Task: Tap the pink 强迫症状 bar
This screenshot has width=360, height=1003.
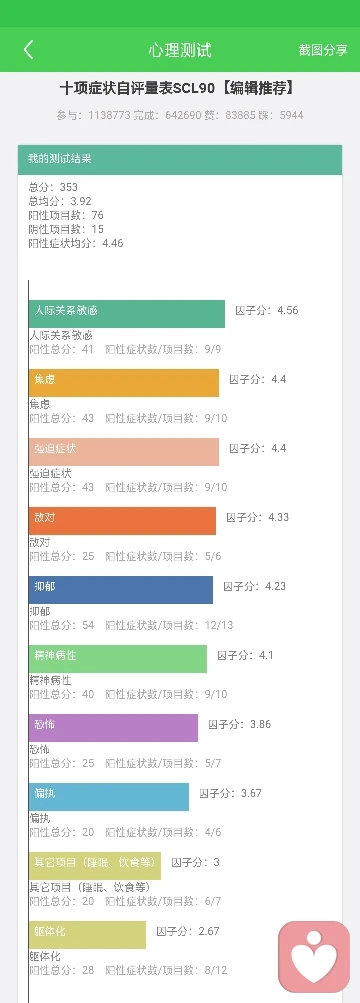Action: pyautogui.click(x=123, y=452)
